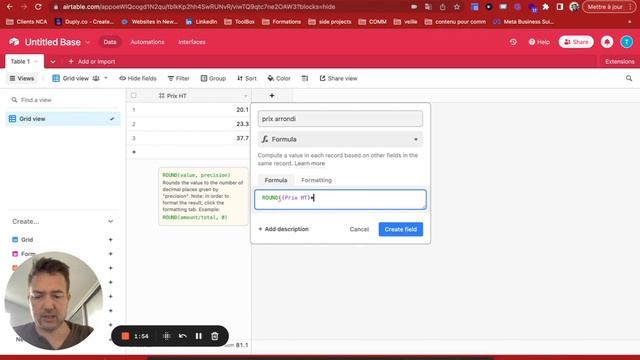Image resolution: width=640 pixels, height=360 pixels.
Task: Expand Untitled Base name dropdown
Action: [x=88, y=42]
